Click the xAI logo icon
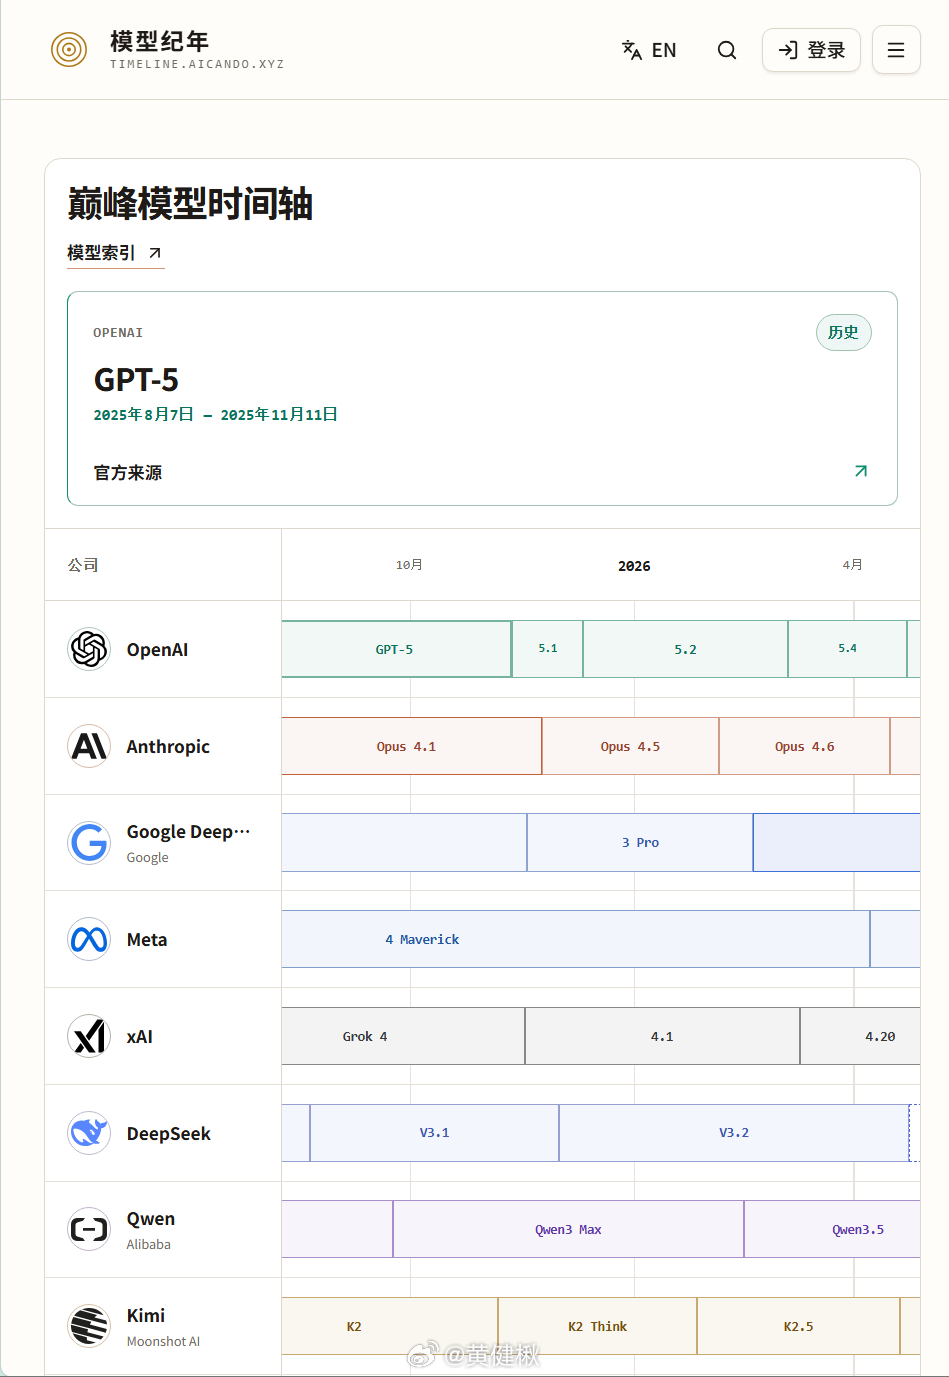Image resolution: width=949 pixels, height=1377 pixels. point(89,1036)
